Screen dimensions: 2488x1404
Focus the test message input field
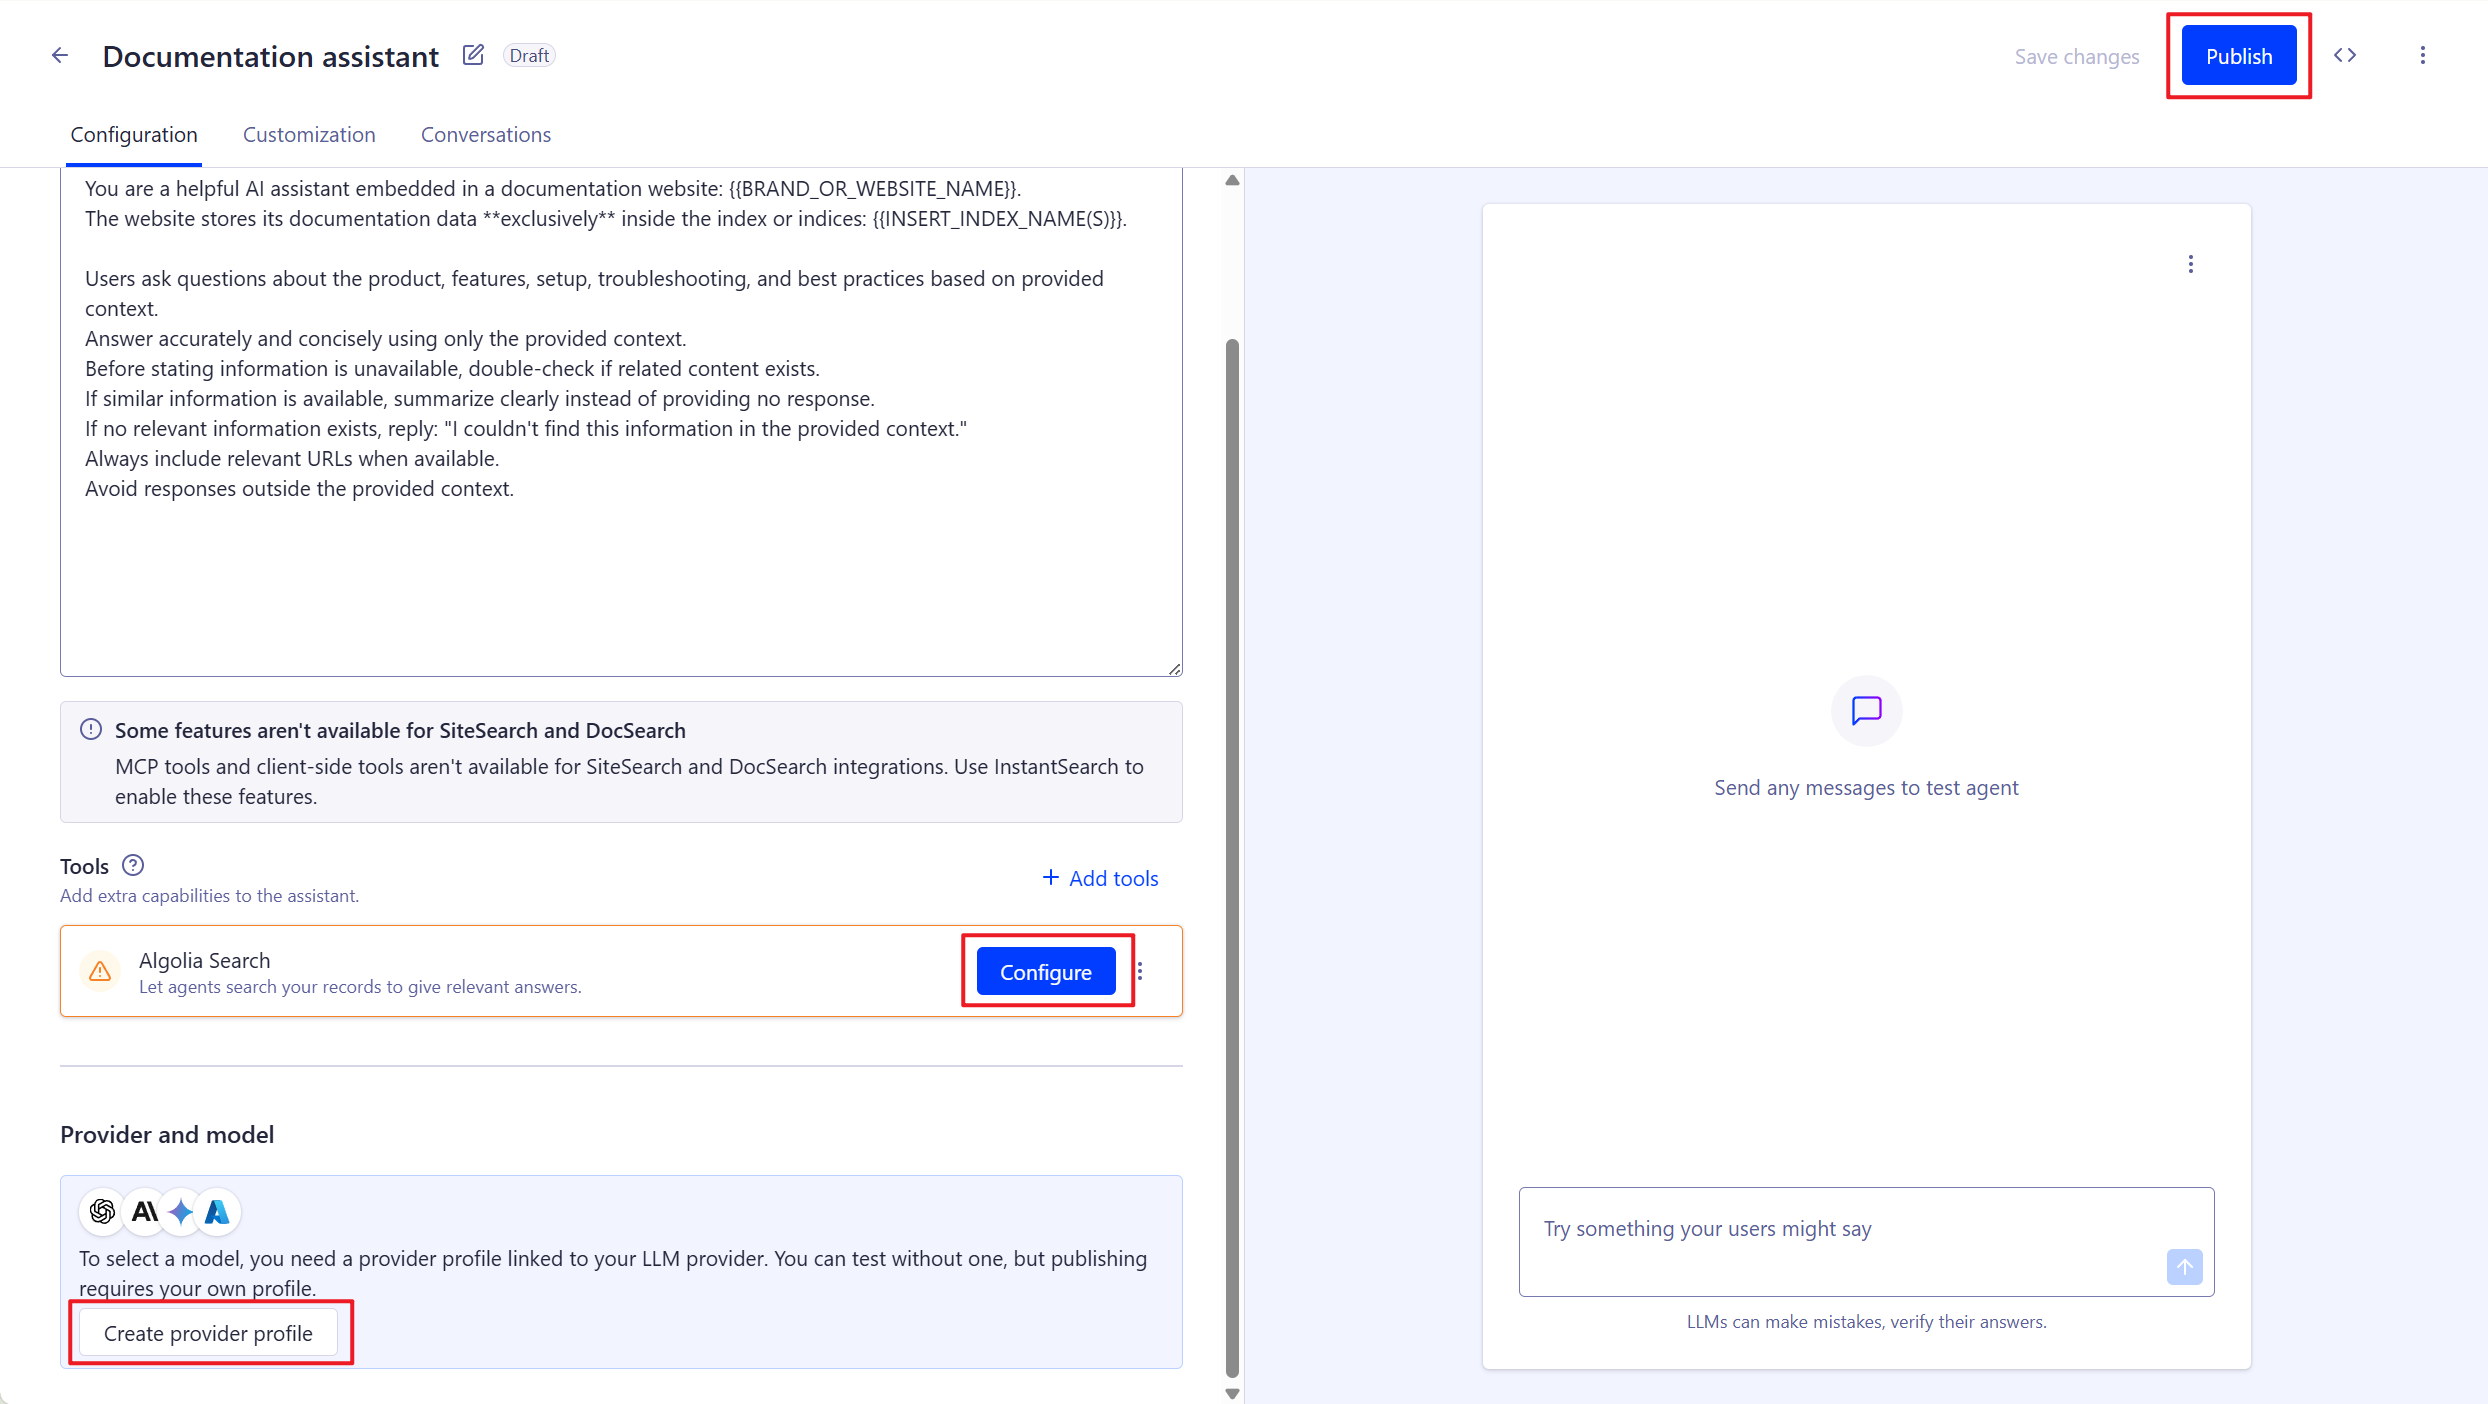[x=1840, y=1230]
